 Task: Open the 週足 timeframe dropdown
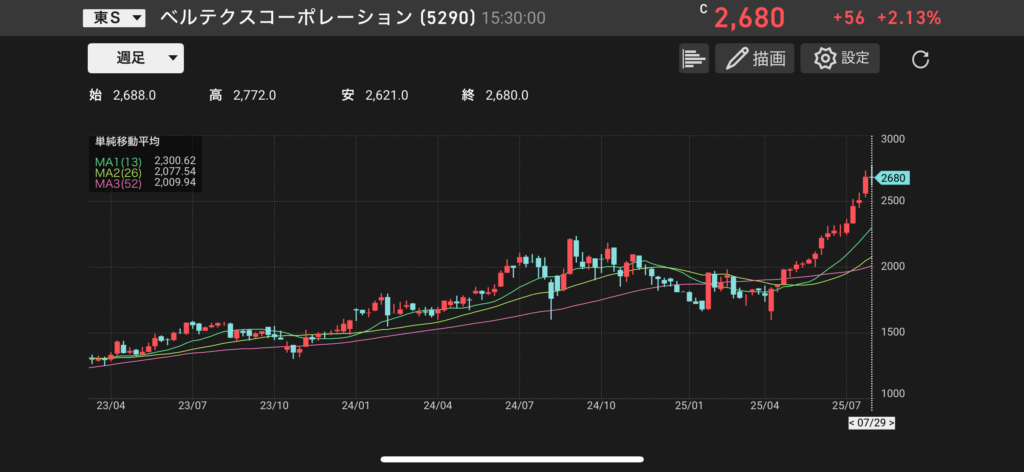coord(136,58)
